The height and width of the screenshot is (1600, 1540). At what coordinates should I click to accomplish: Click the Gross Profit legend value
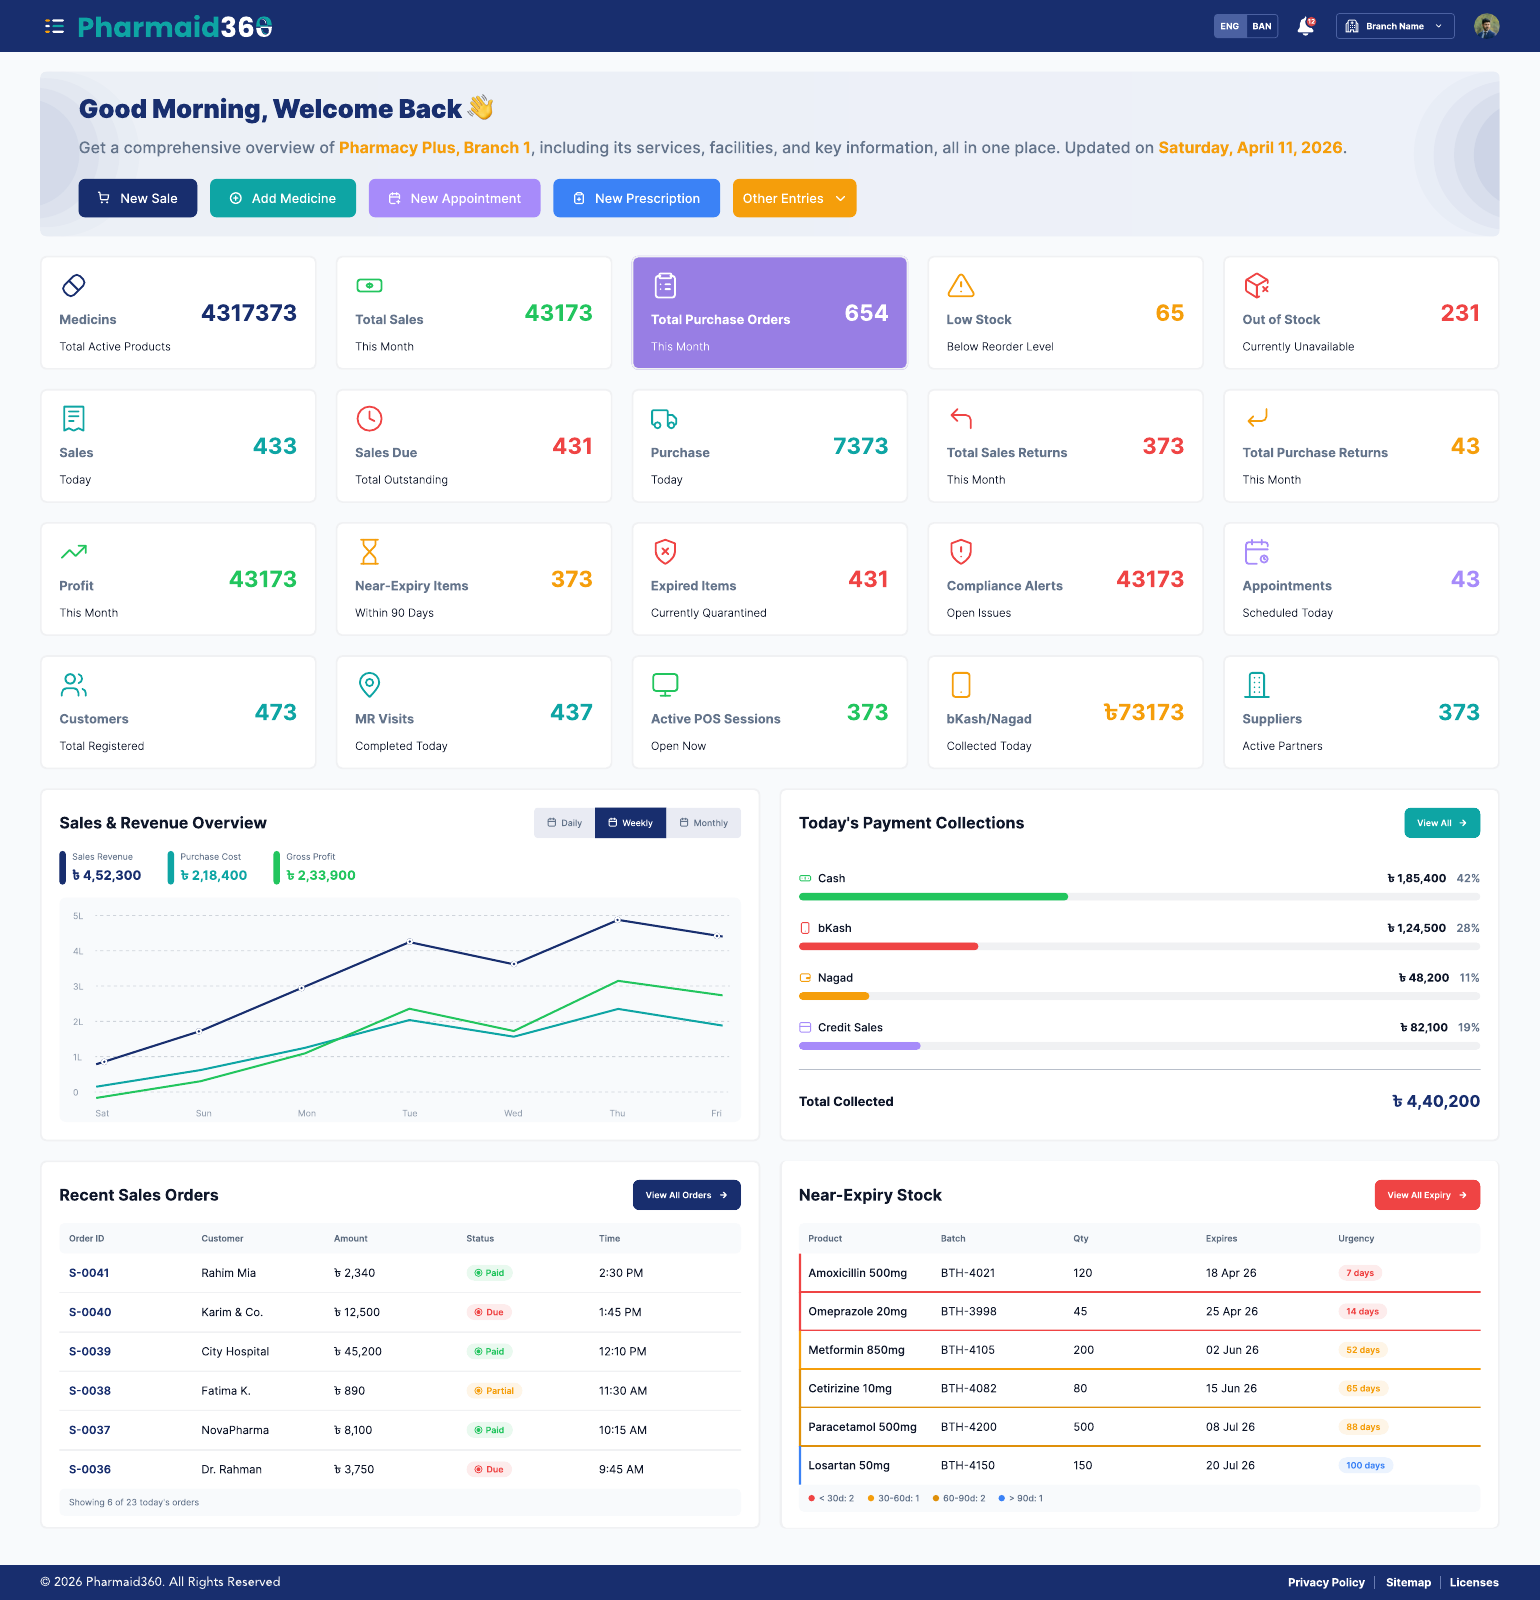click(321, 875)
